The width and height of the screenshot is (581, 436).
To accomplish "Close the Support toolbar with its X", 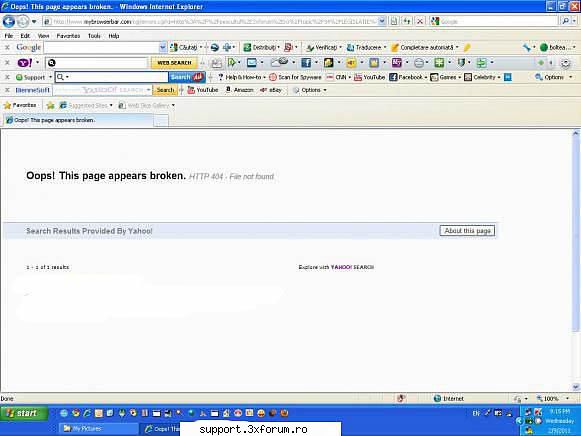I will coord(7,77).
